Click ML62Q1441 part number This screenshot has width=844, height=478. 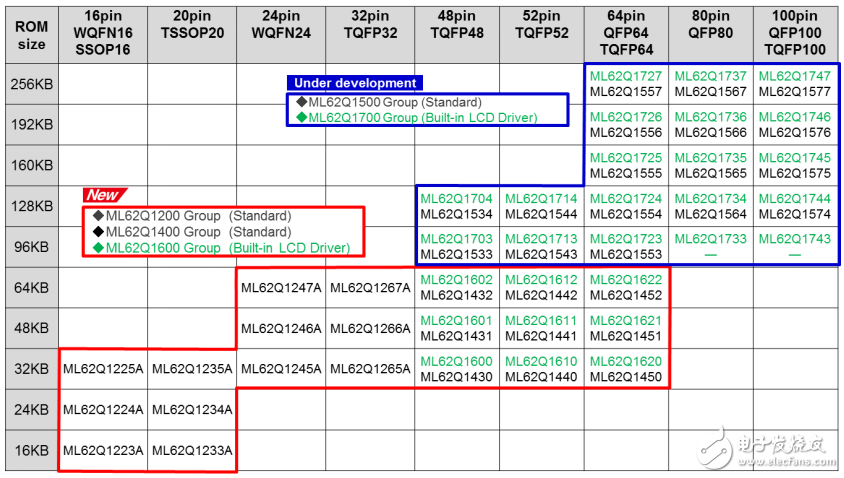click(541, 336)
